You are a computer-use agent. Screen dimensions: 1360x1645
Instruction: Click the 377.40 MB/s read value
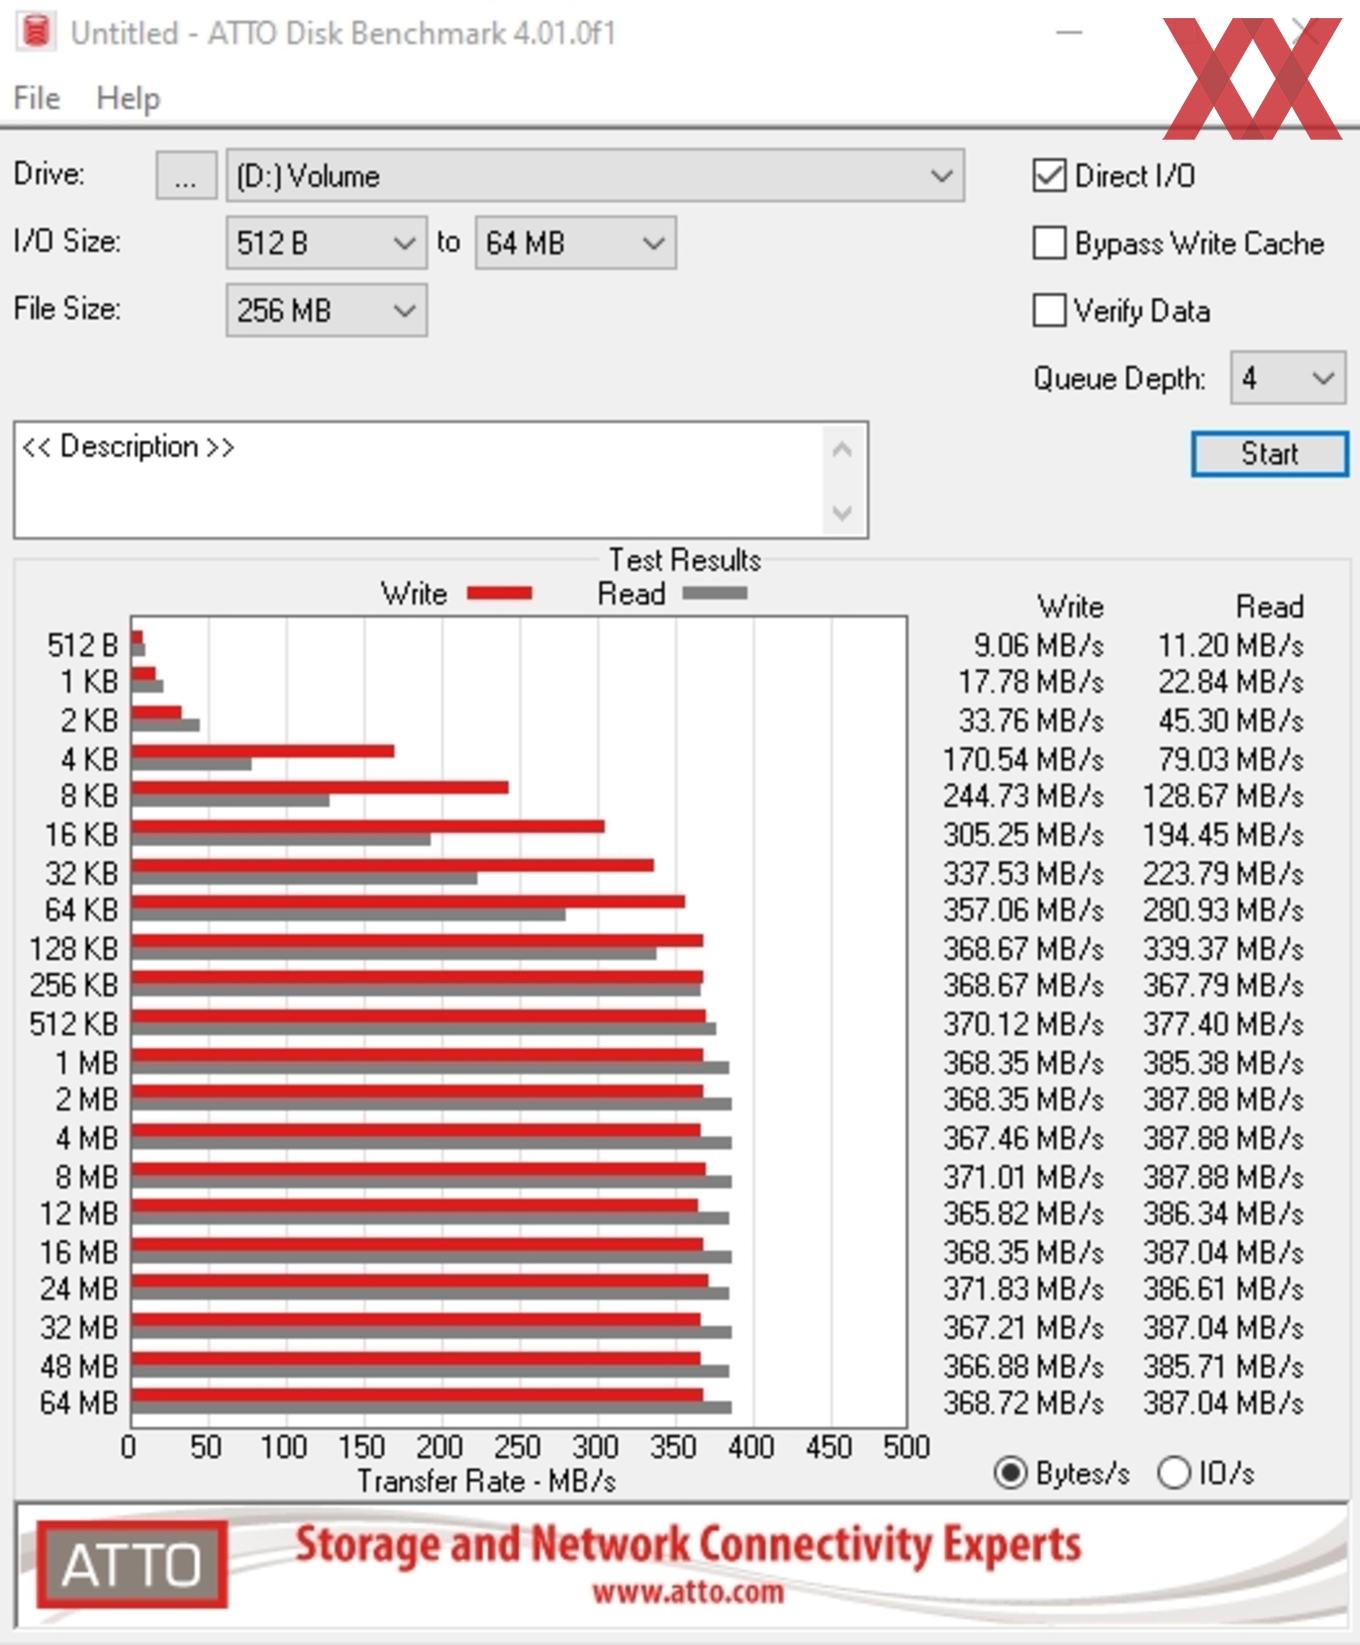pyautogui.click(x=1223, y=1024)
